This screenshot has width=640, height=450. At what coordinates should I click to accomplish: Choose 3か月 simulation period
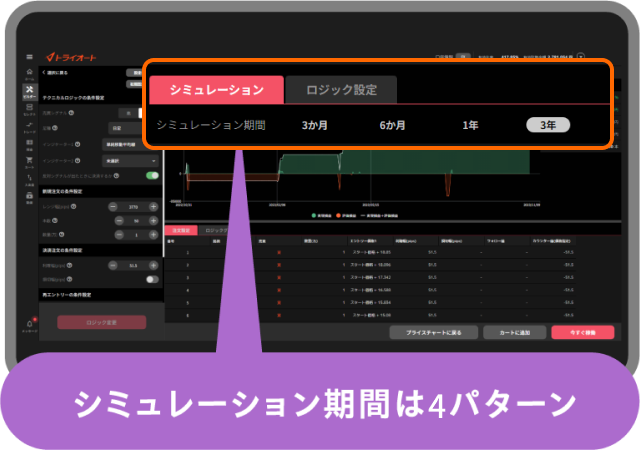tap(315, 125)
